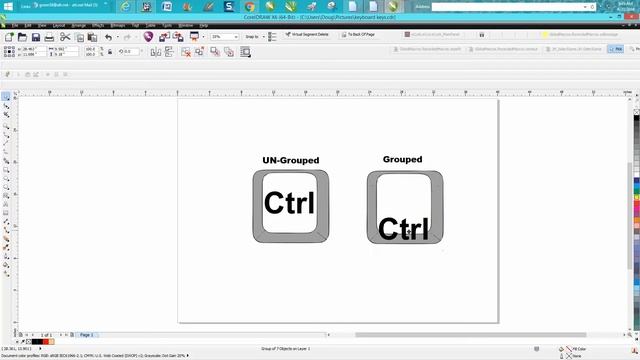Select the object origin grid
Screen dimensions: 640x360
9,51
